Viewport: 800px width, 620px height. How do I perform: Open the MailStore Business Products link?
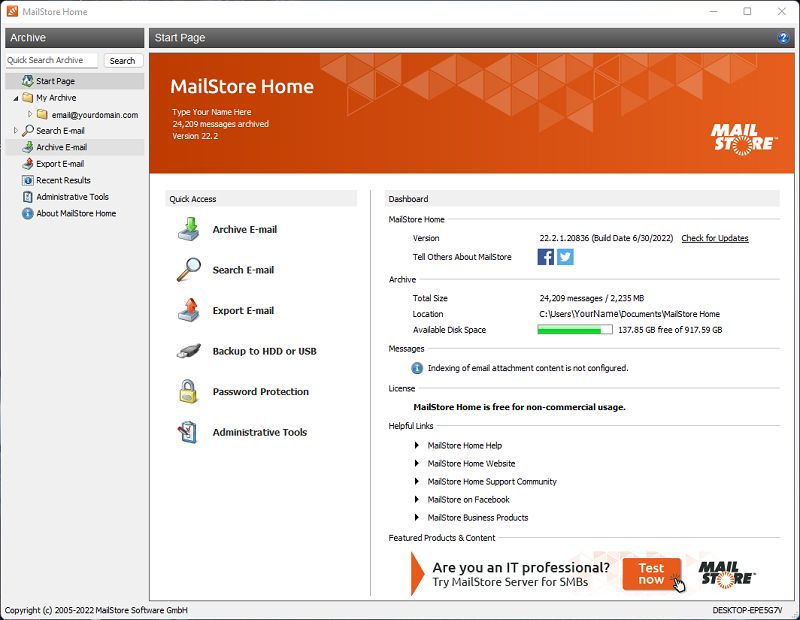478,517
